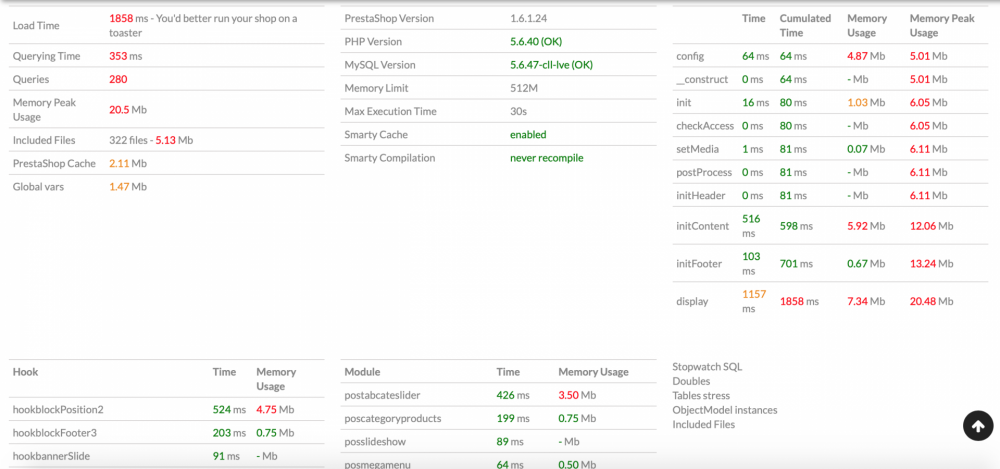Select the hookblockFooter3 hook row
Image resolution: width=1000 pixels, height=469 pixels.
pos(55,433)
